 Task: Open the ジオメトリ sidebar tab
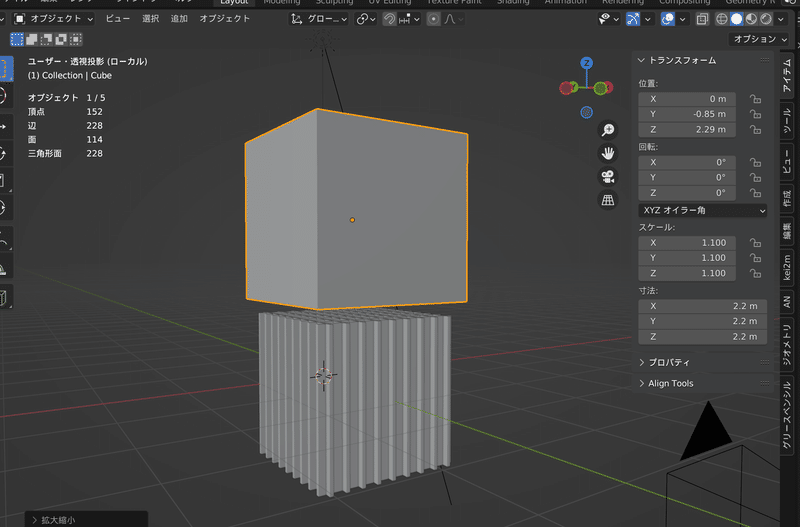[787, 345]
